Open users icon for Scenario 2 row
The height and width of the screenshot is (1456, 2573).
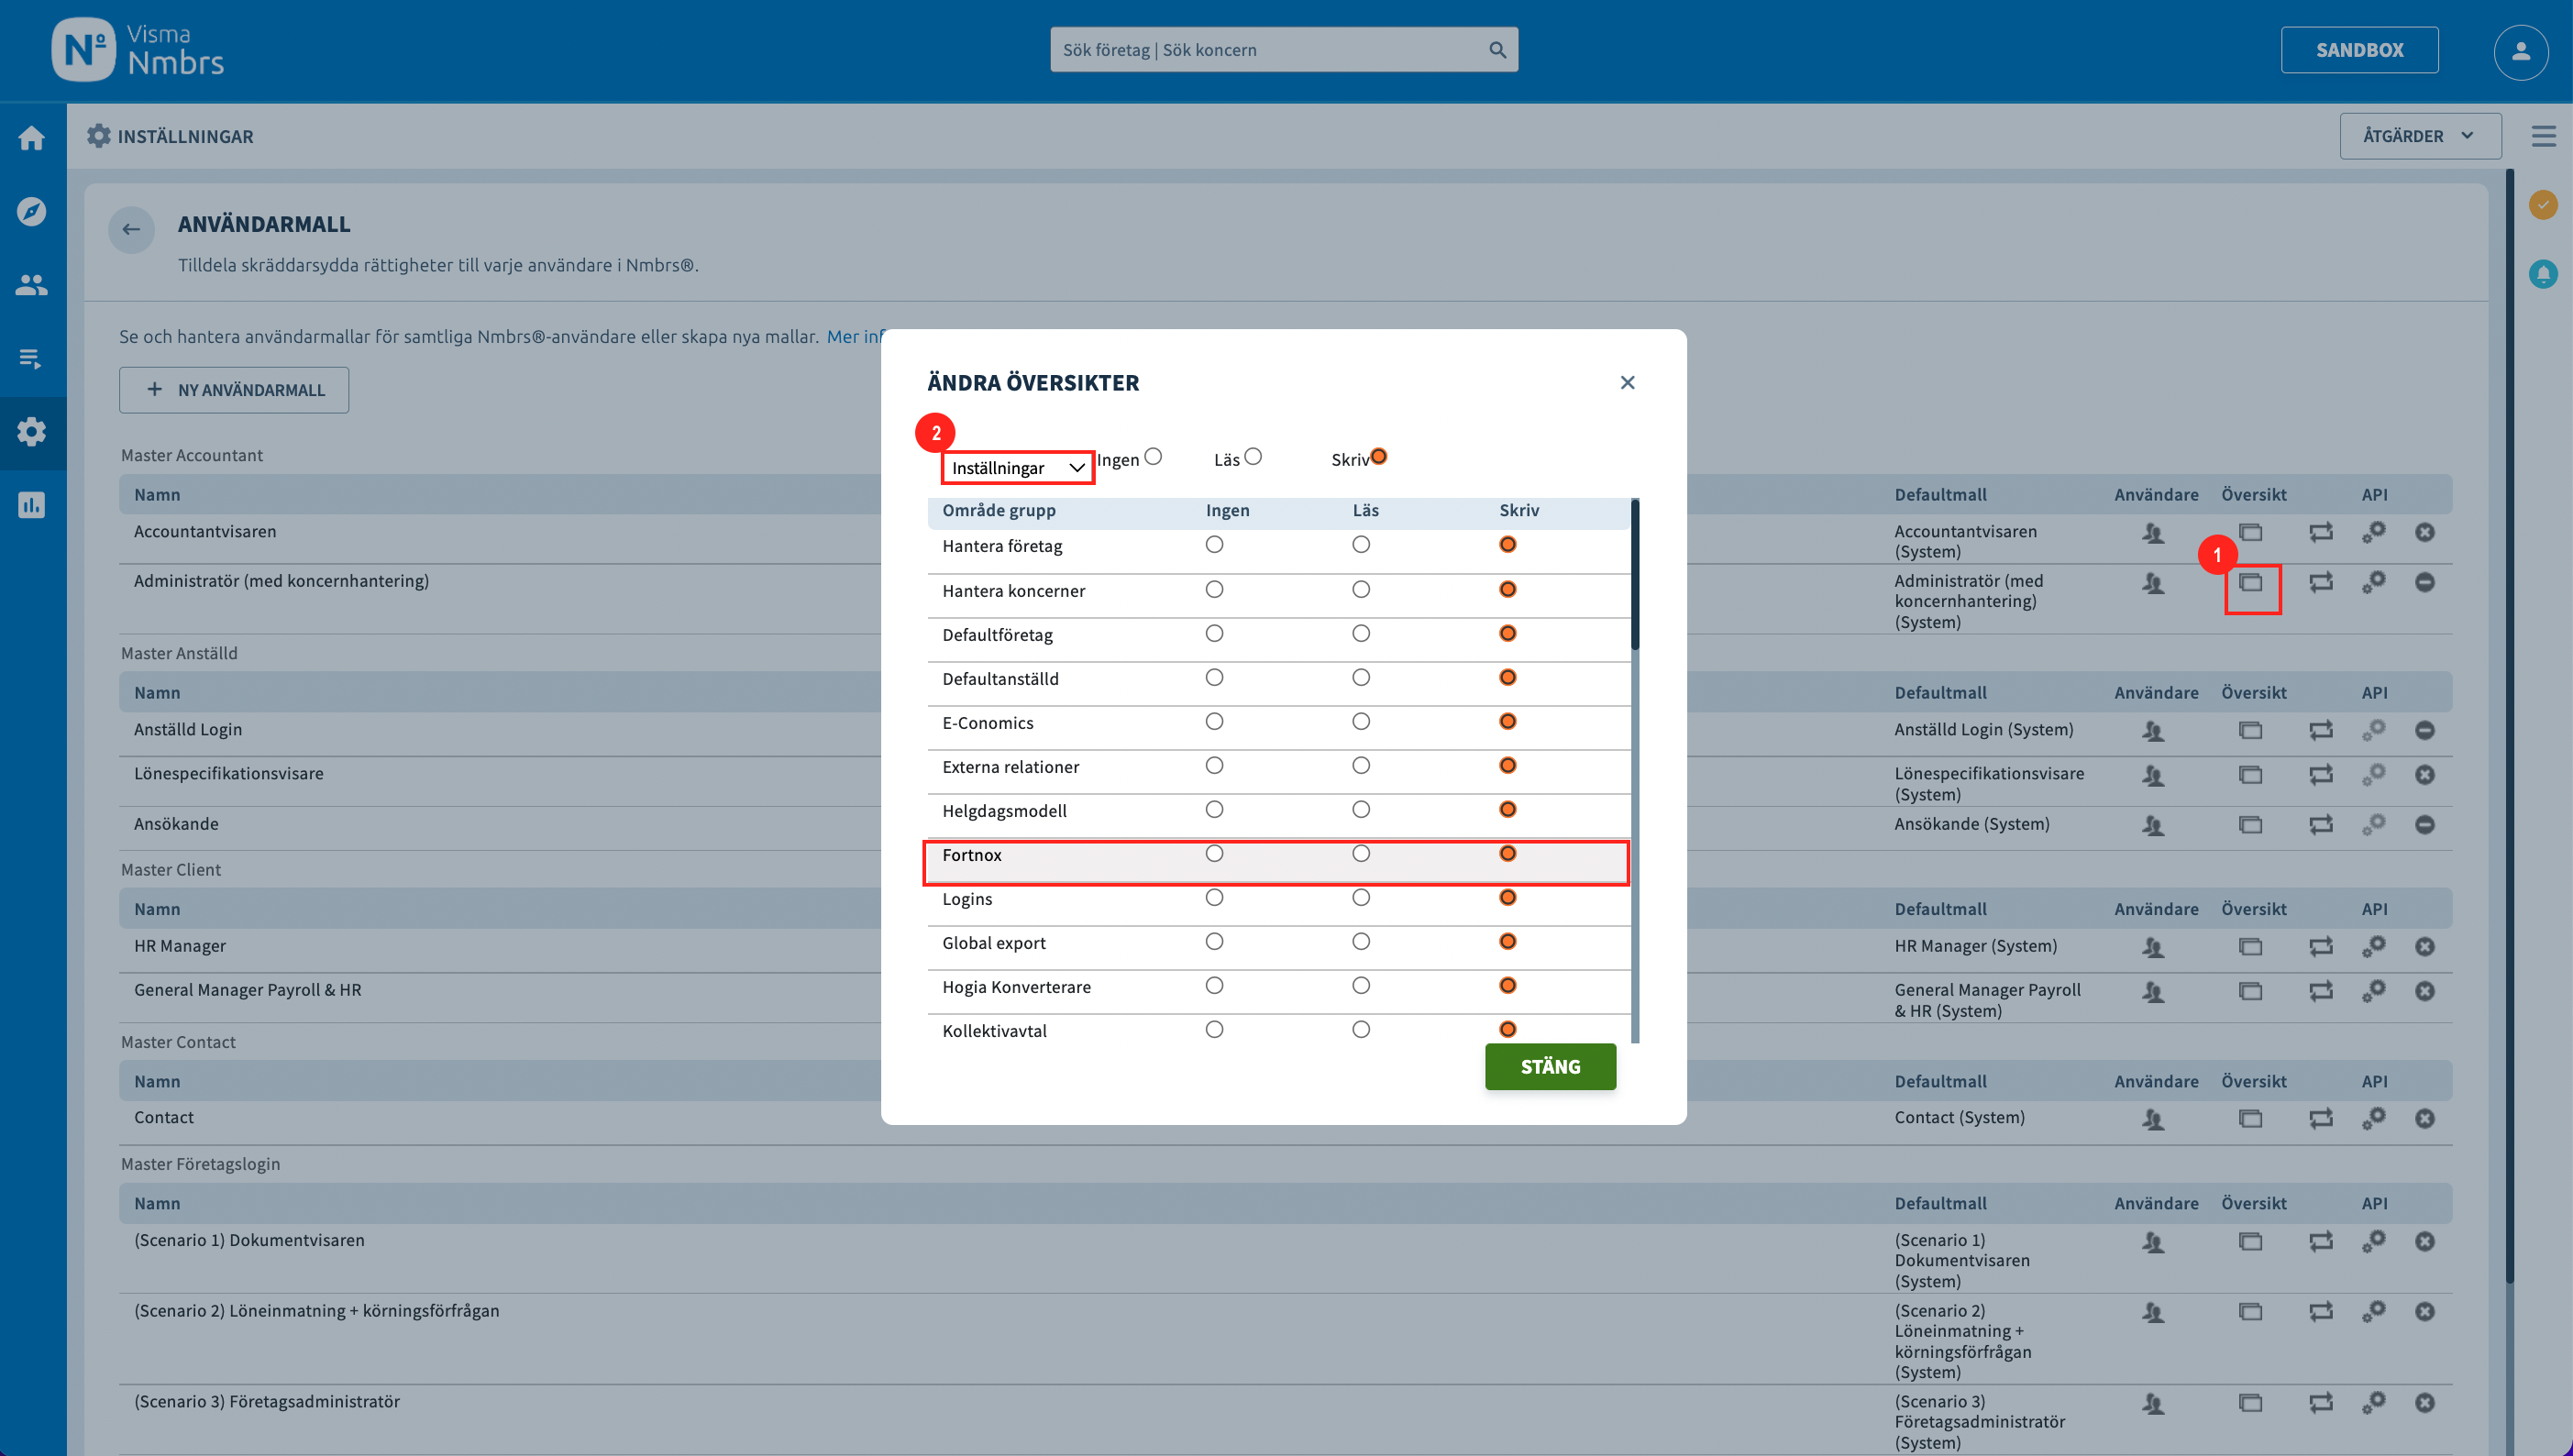point(2153,1312)
